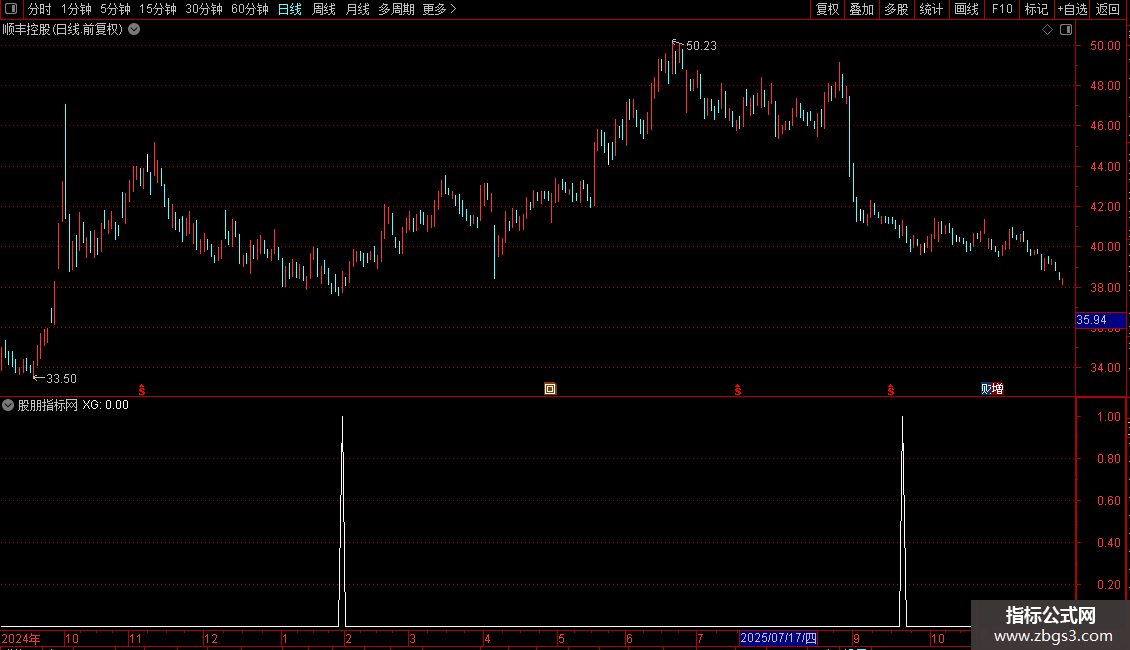Screen dimensions: 1130x650
Task: Switch to 日线 daily chart
Action: [x=290, y=9]
